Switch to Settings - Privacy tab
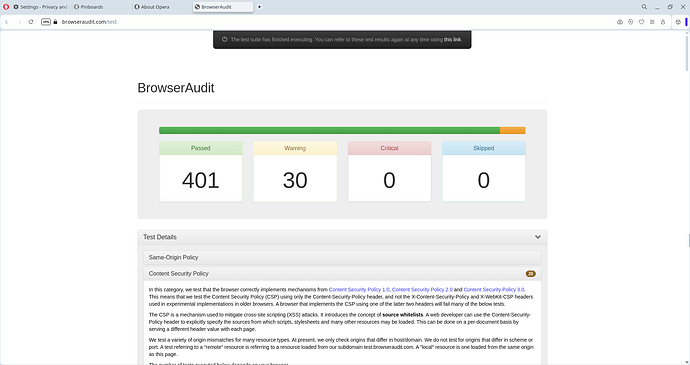The image size is (690, 365). coord(40,7)
